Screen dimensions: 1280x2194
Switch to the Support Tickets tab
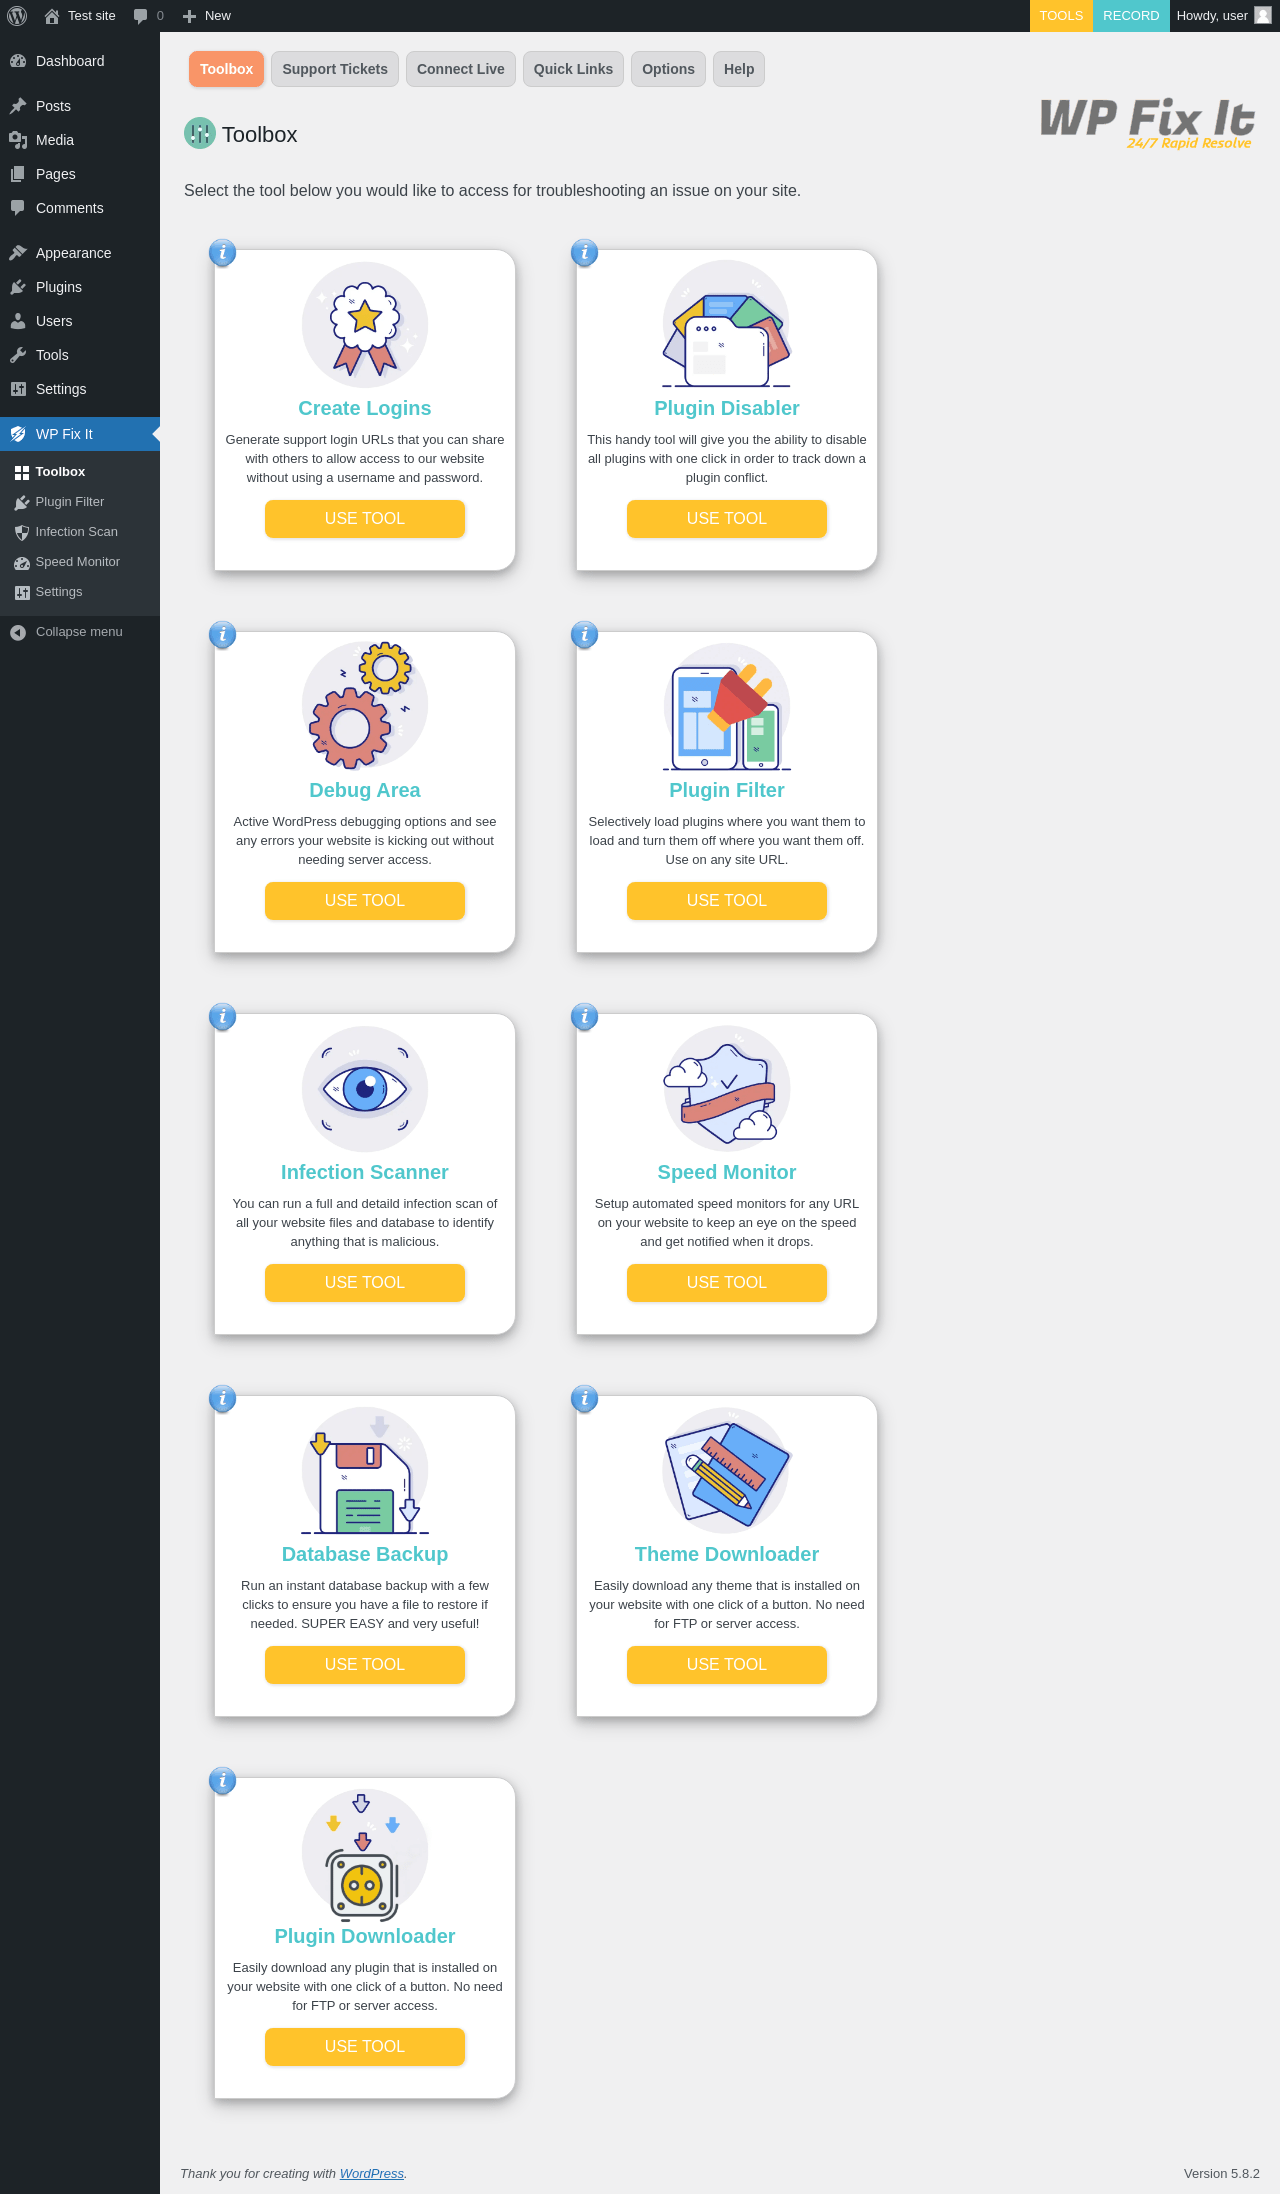coord(335,69)
